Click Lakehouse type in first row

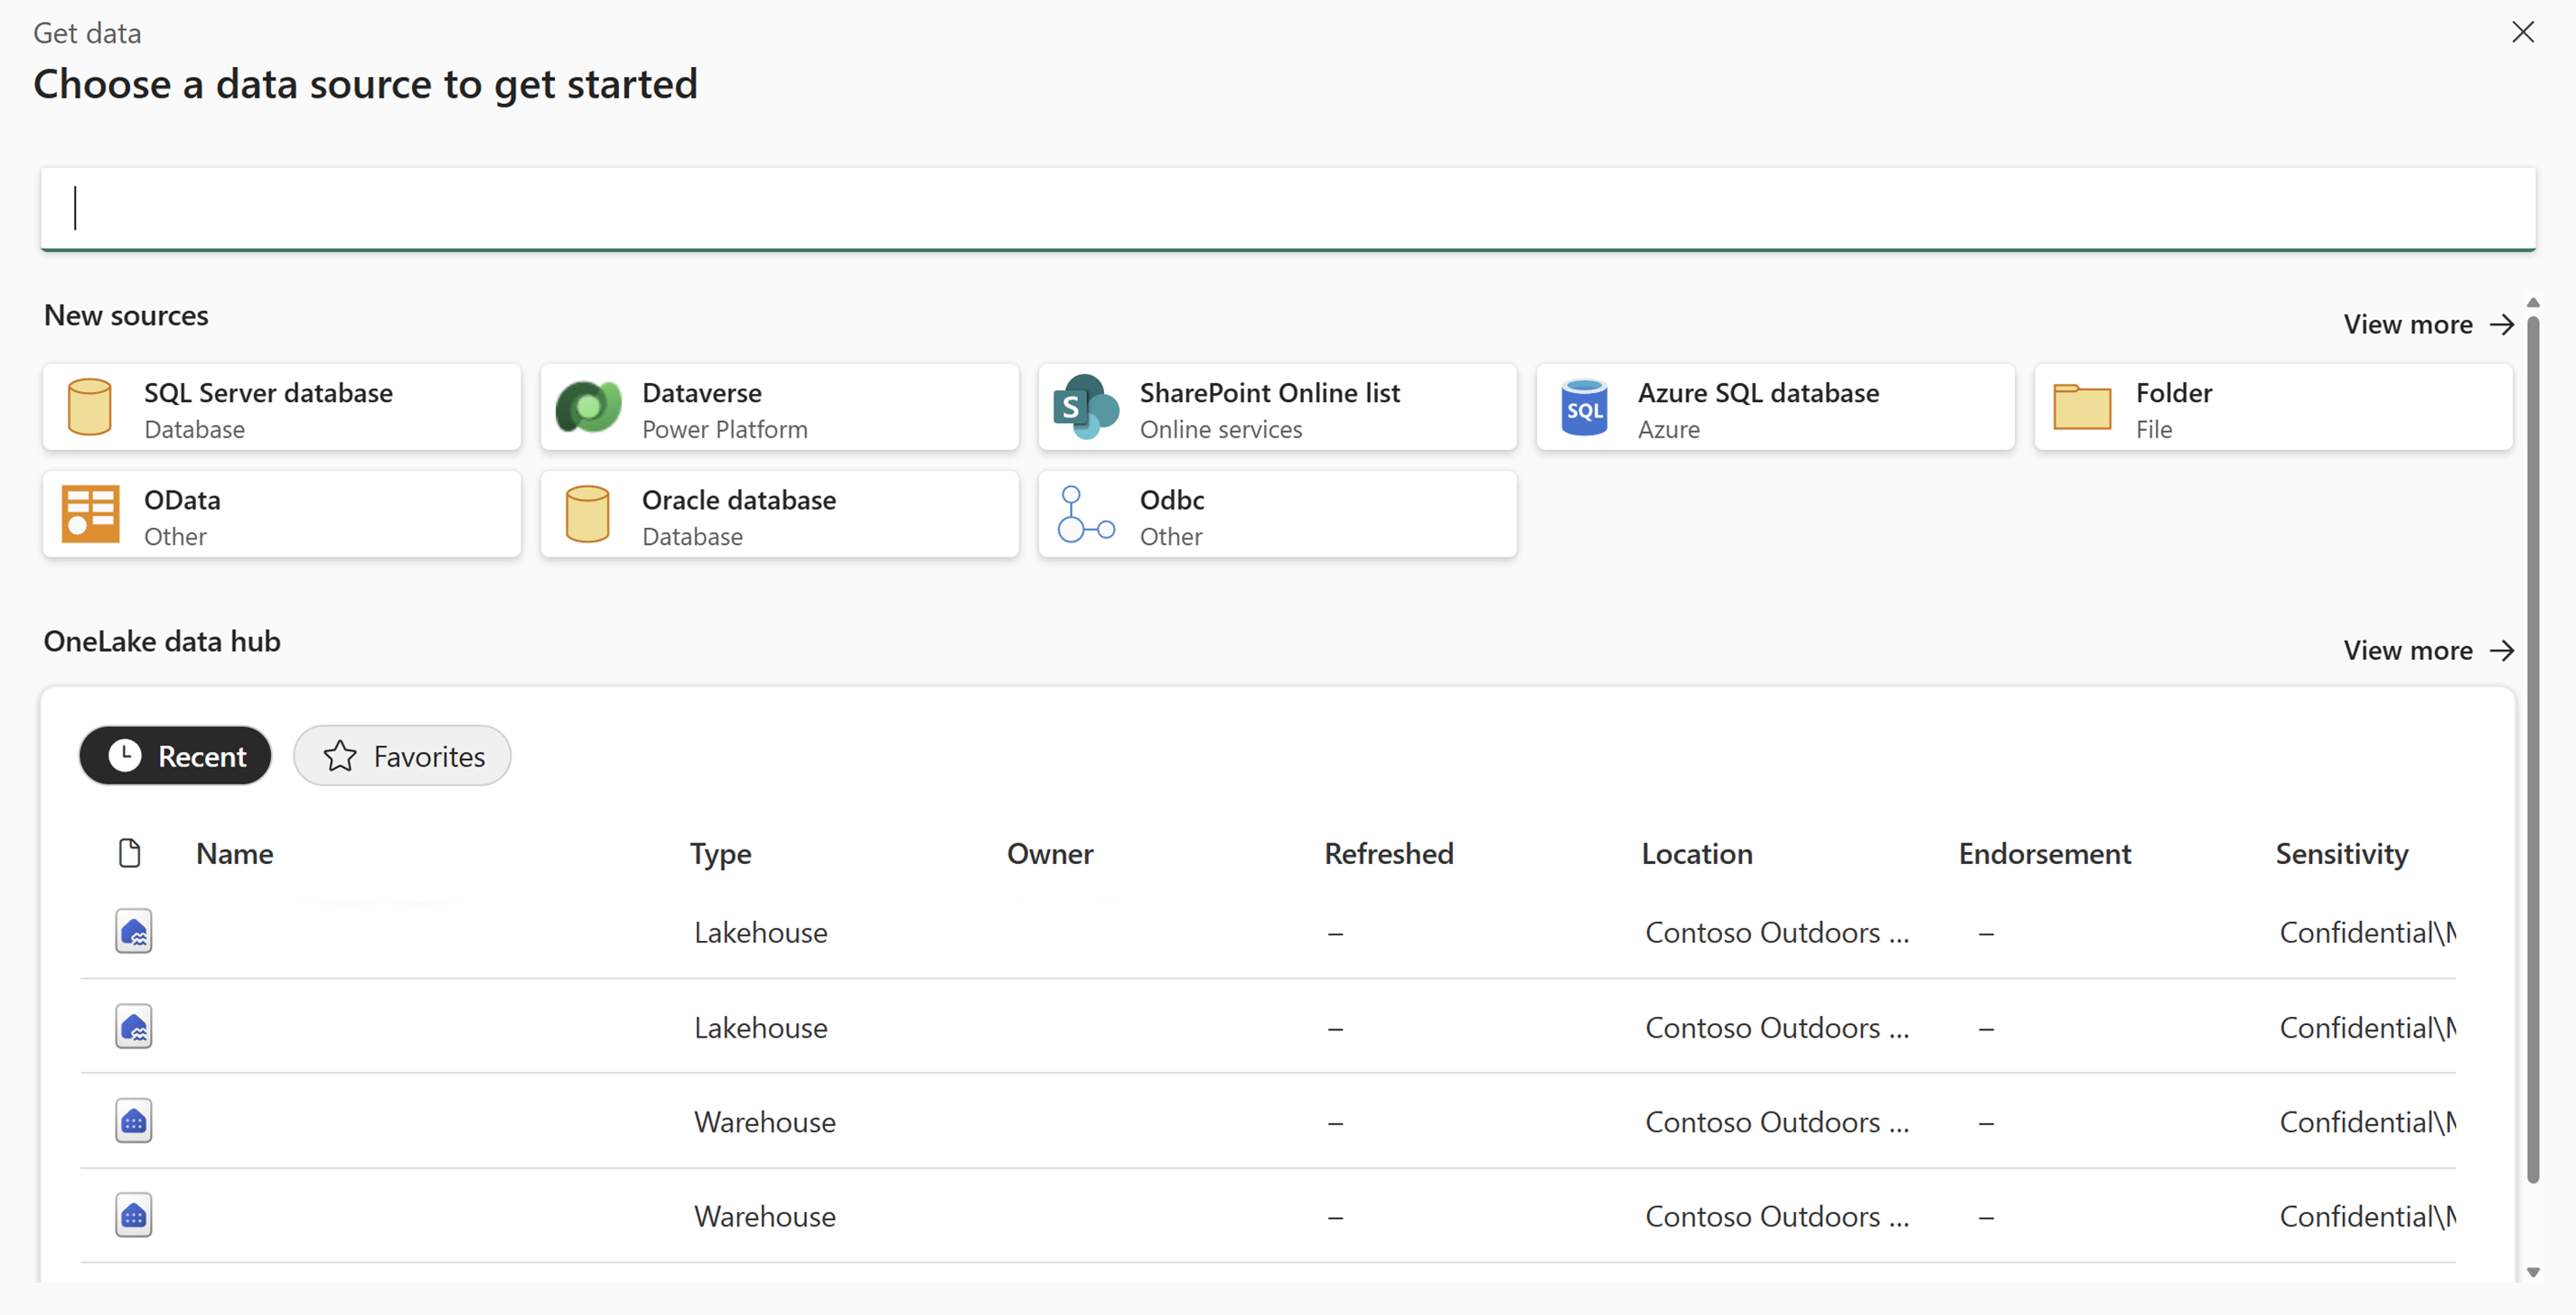pyautogui.click(x=761, y=933)
